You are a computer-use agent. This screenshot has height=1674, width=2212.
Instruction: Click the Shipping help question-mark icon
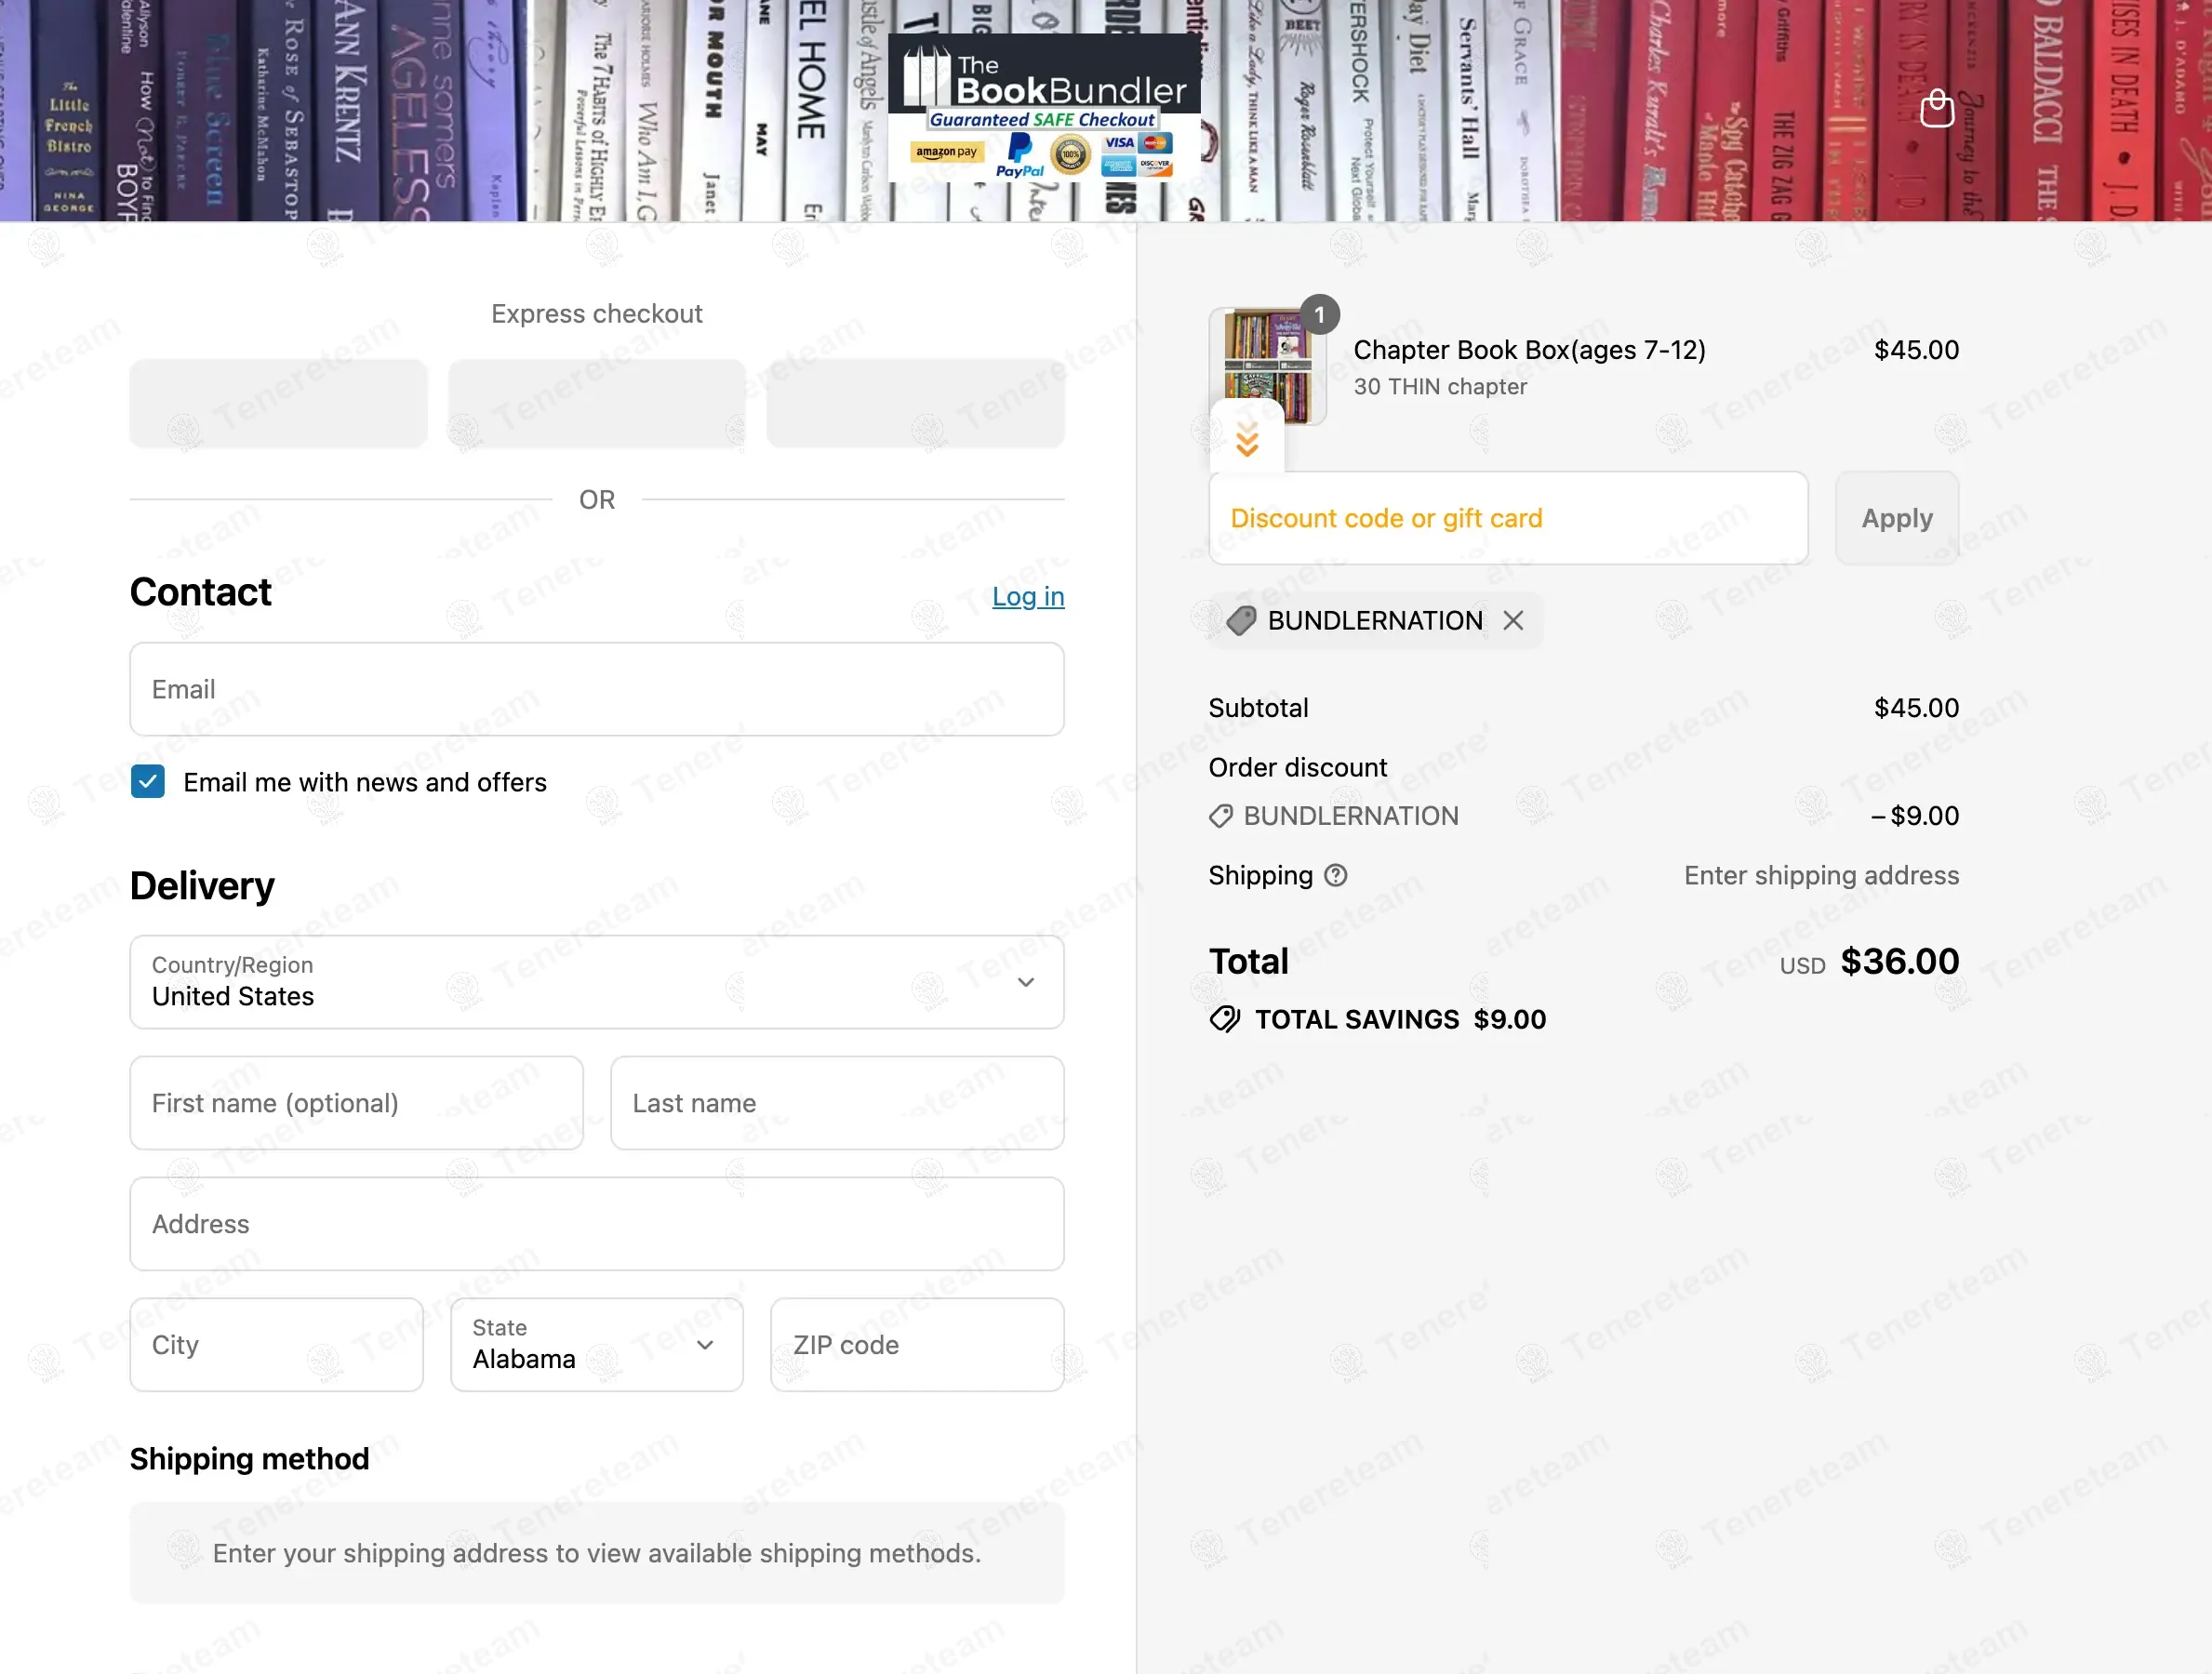(1335, 876)
